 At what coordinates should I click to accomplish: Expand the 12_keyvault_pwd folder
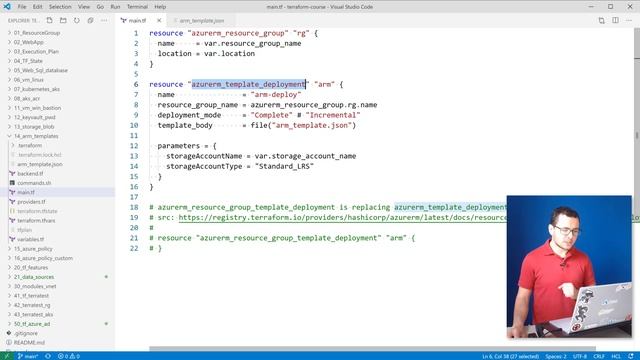(x=34, y=117)
